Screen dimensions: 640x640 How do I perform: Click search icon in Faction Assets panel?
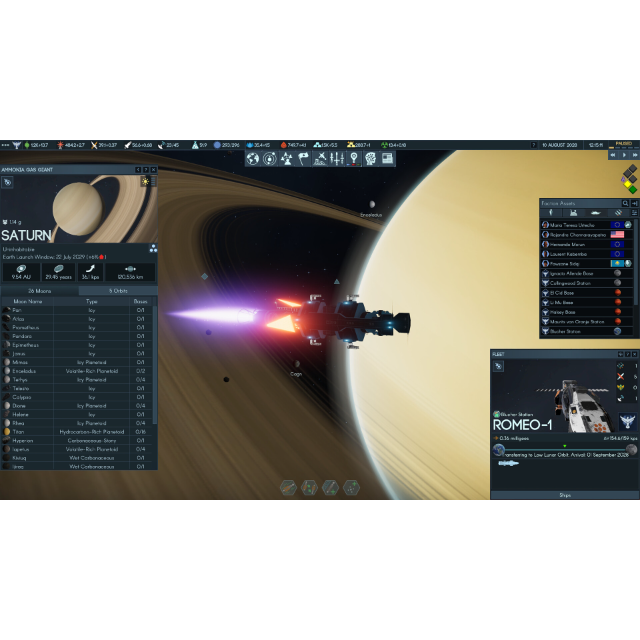coord(625,203)
